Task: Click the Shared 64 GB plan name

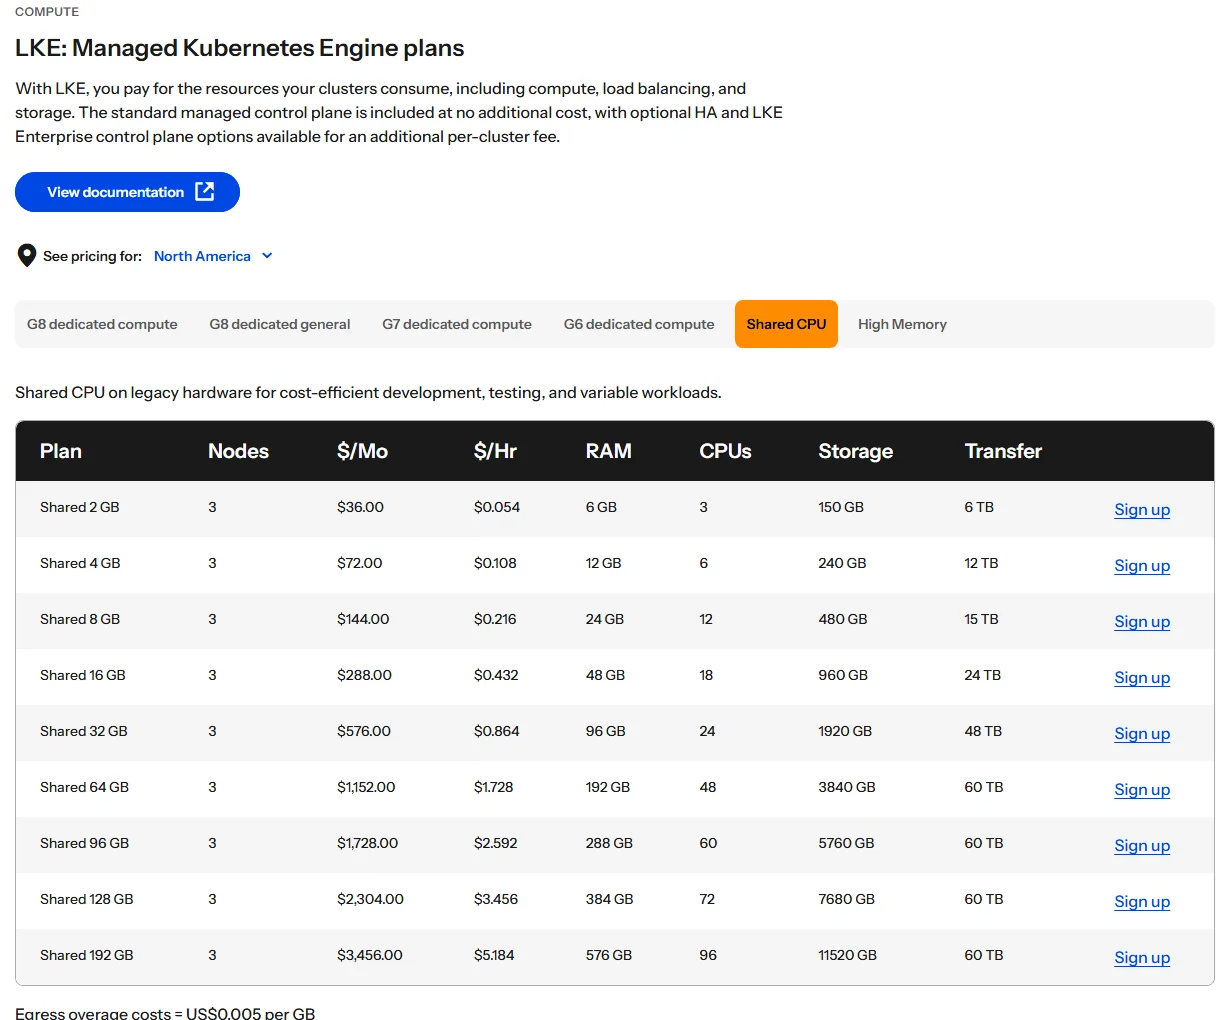Action: [84, 787]
